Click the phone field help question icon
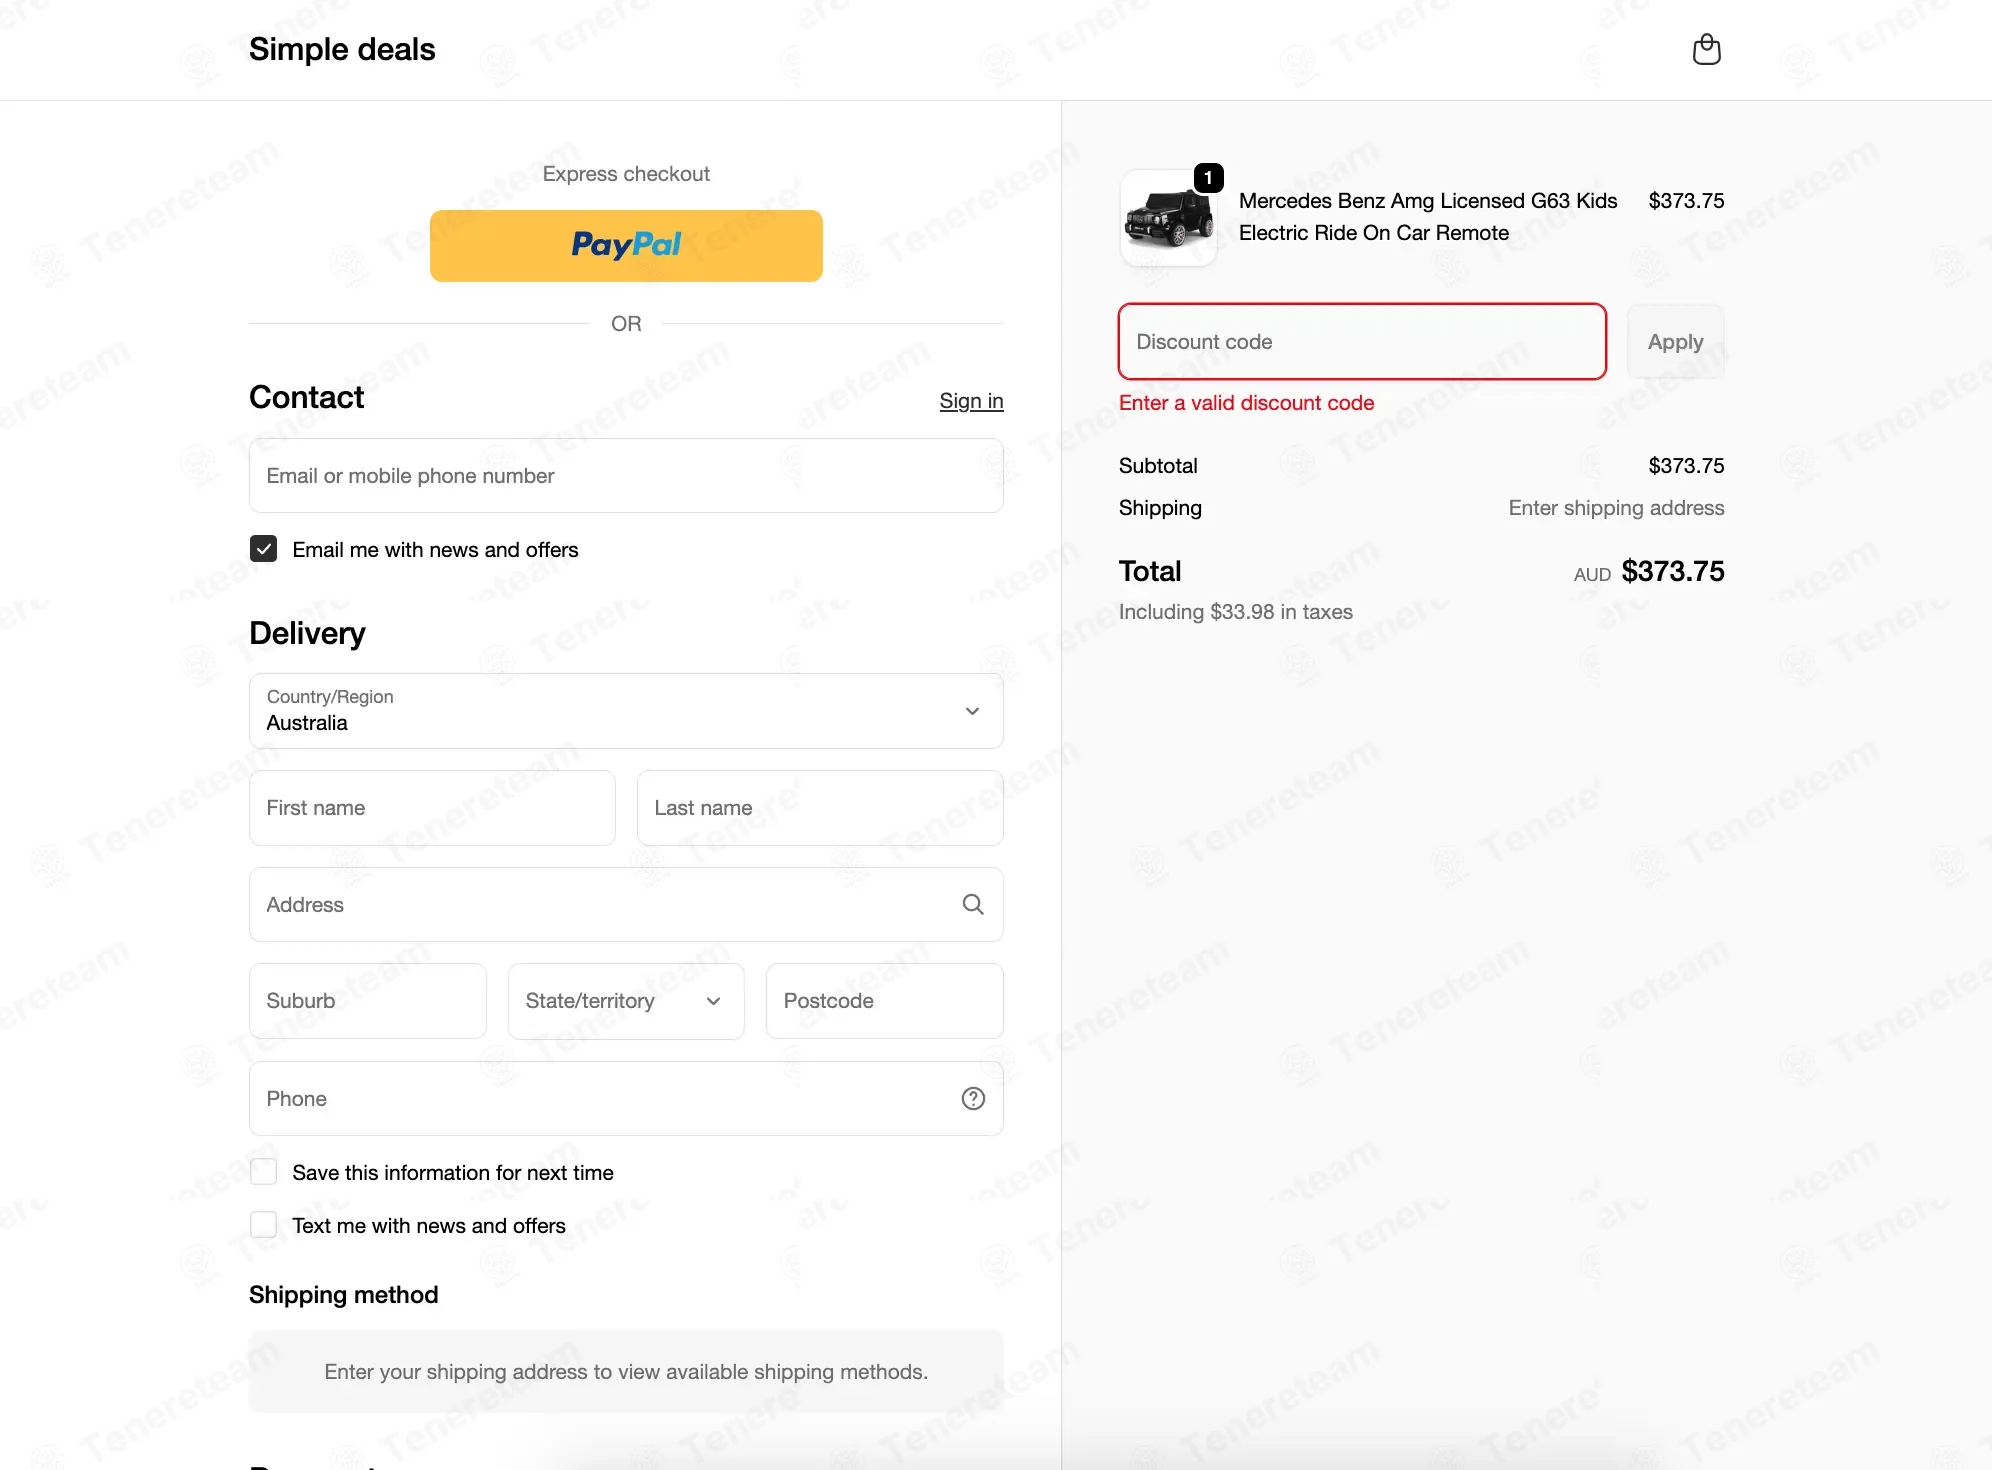The height and width of the screenshot is (1470, 1992). (x=973, y=1098)
